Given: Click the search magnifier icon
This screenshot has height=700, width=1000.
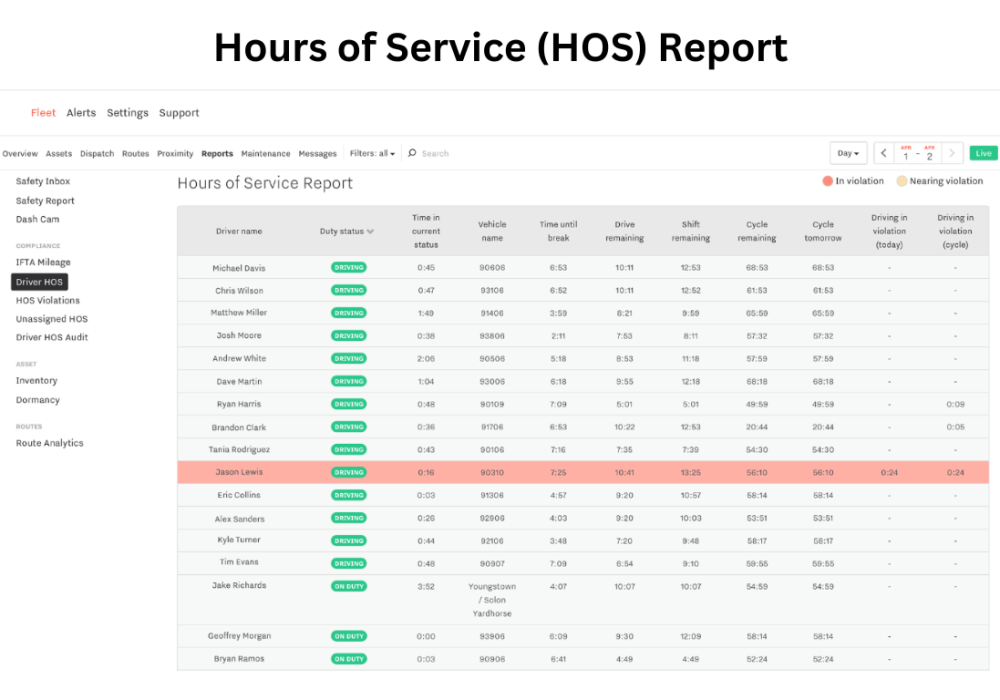Looking at the screenshot, I should [412, 154].
